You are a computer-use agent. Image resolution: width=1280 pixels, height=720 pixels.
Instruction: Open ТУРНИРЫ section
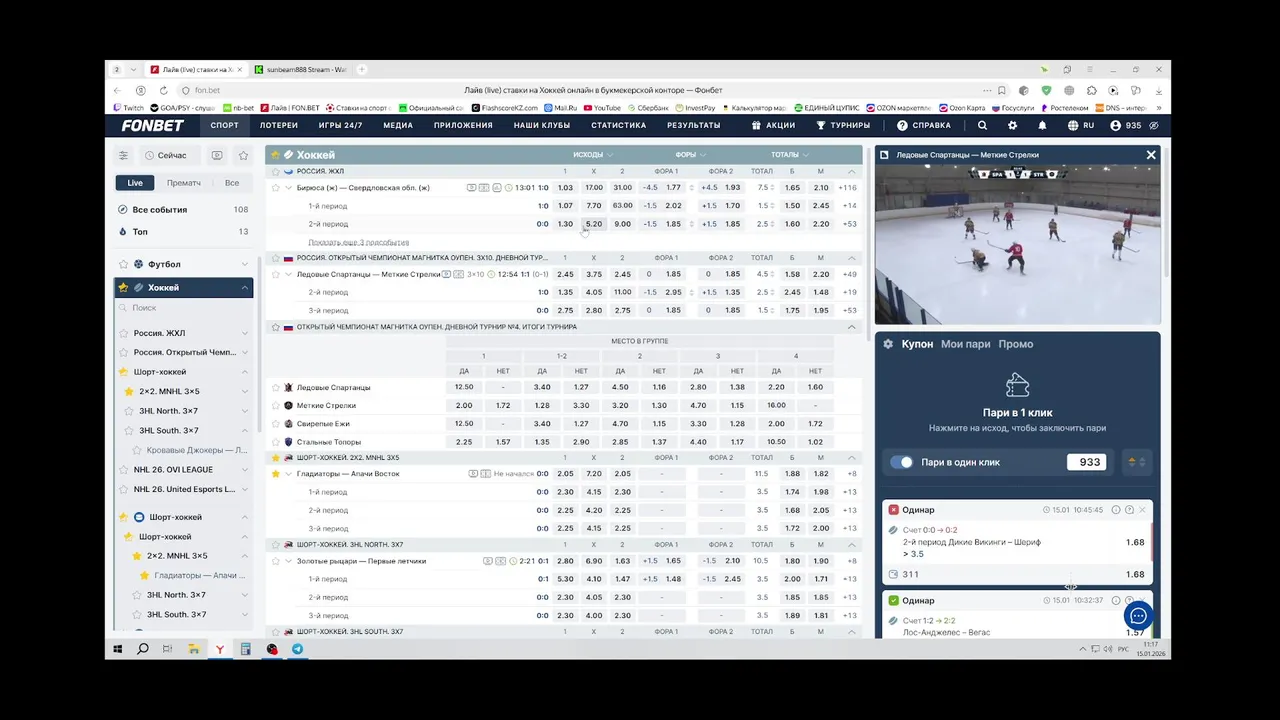tap(843, 125)
